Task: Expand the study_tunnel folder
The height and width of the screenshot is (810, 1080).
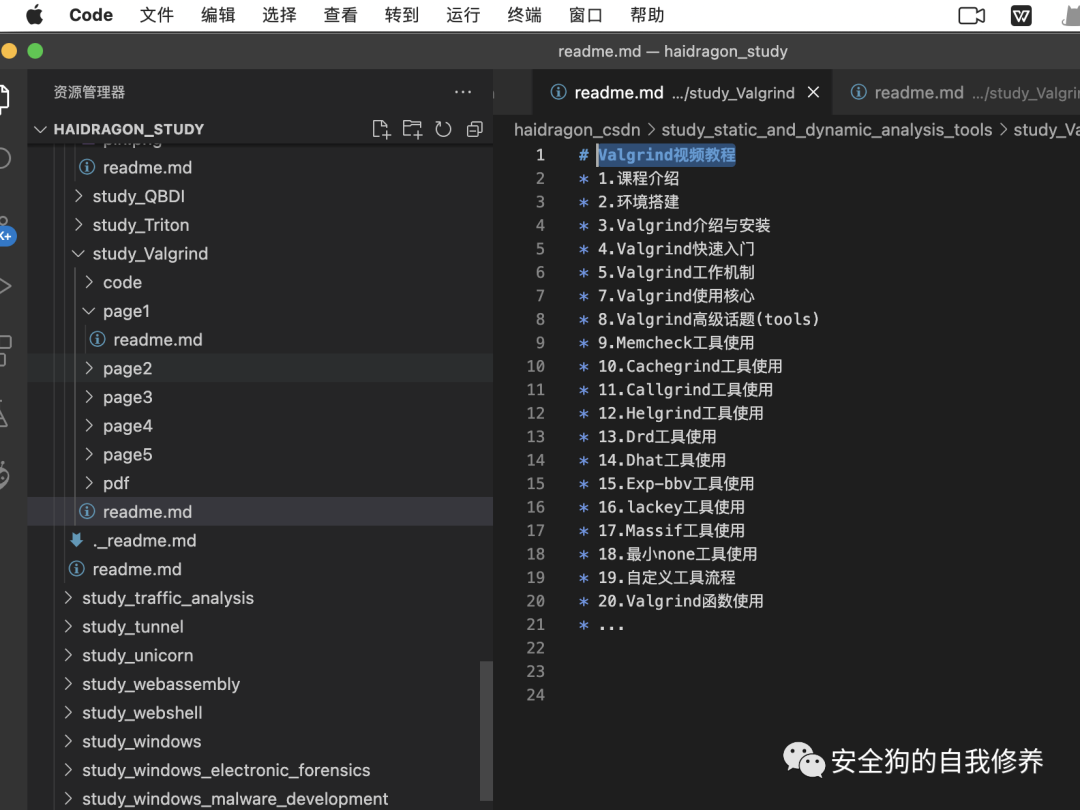Action: [x=68, y=627]
